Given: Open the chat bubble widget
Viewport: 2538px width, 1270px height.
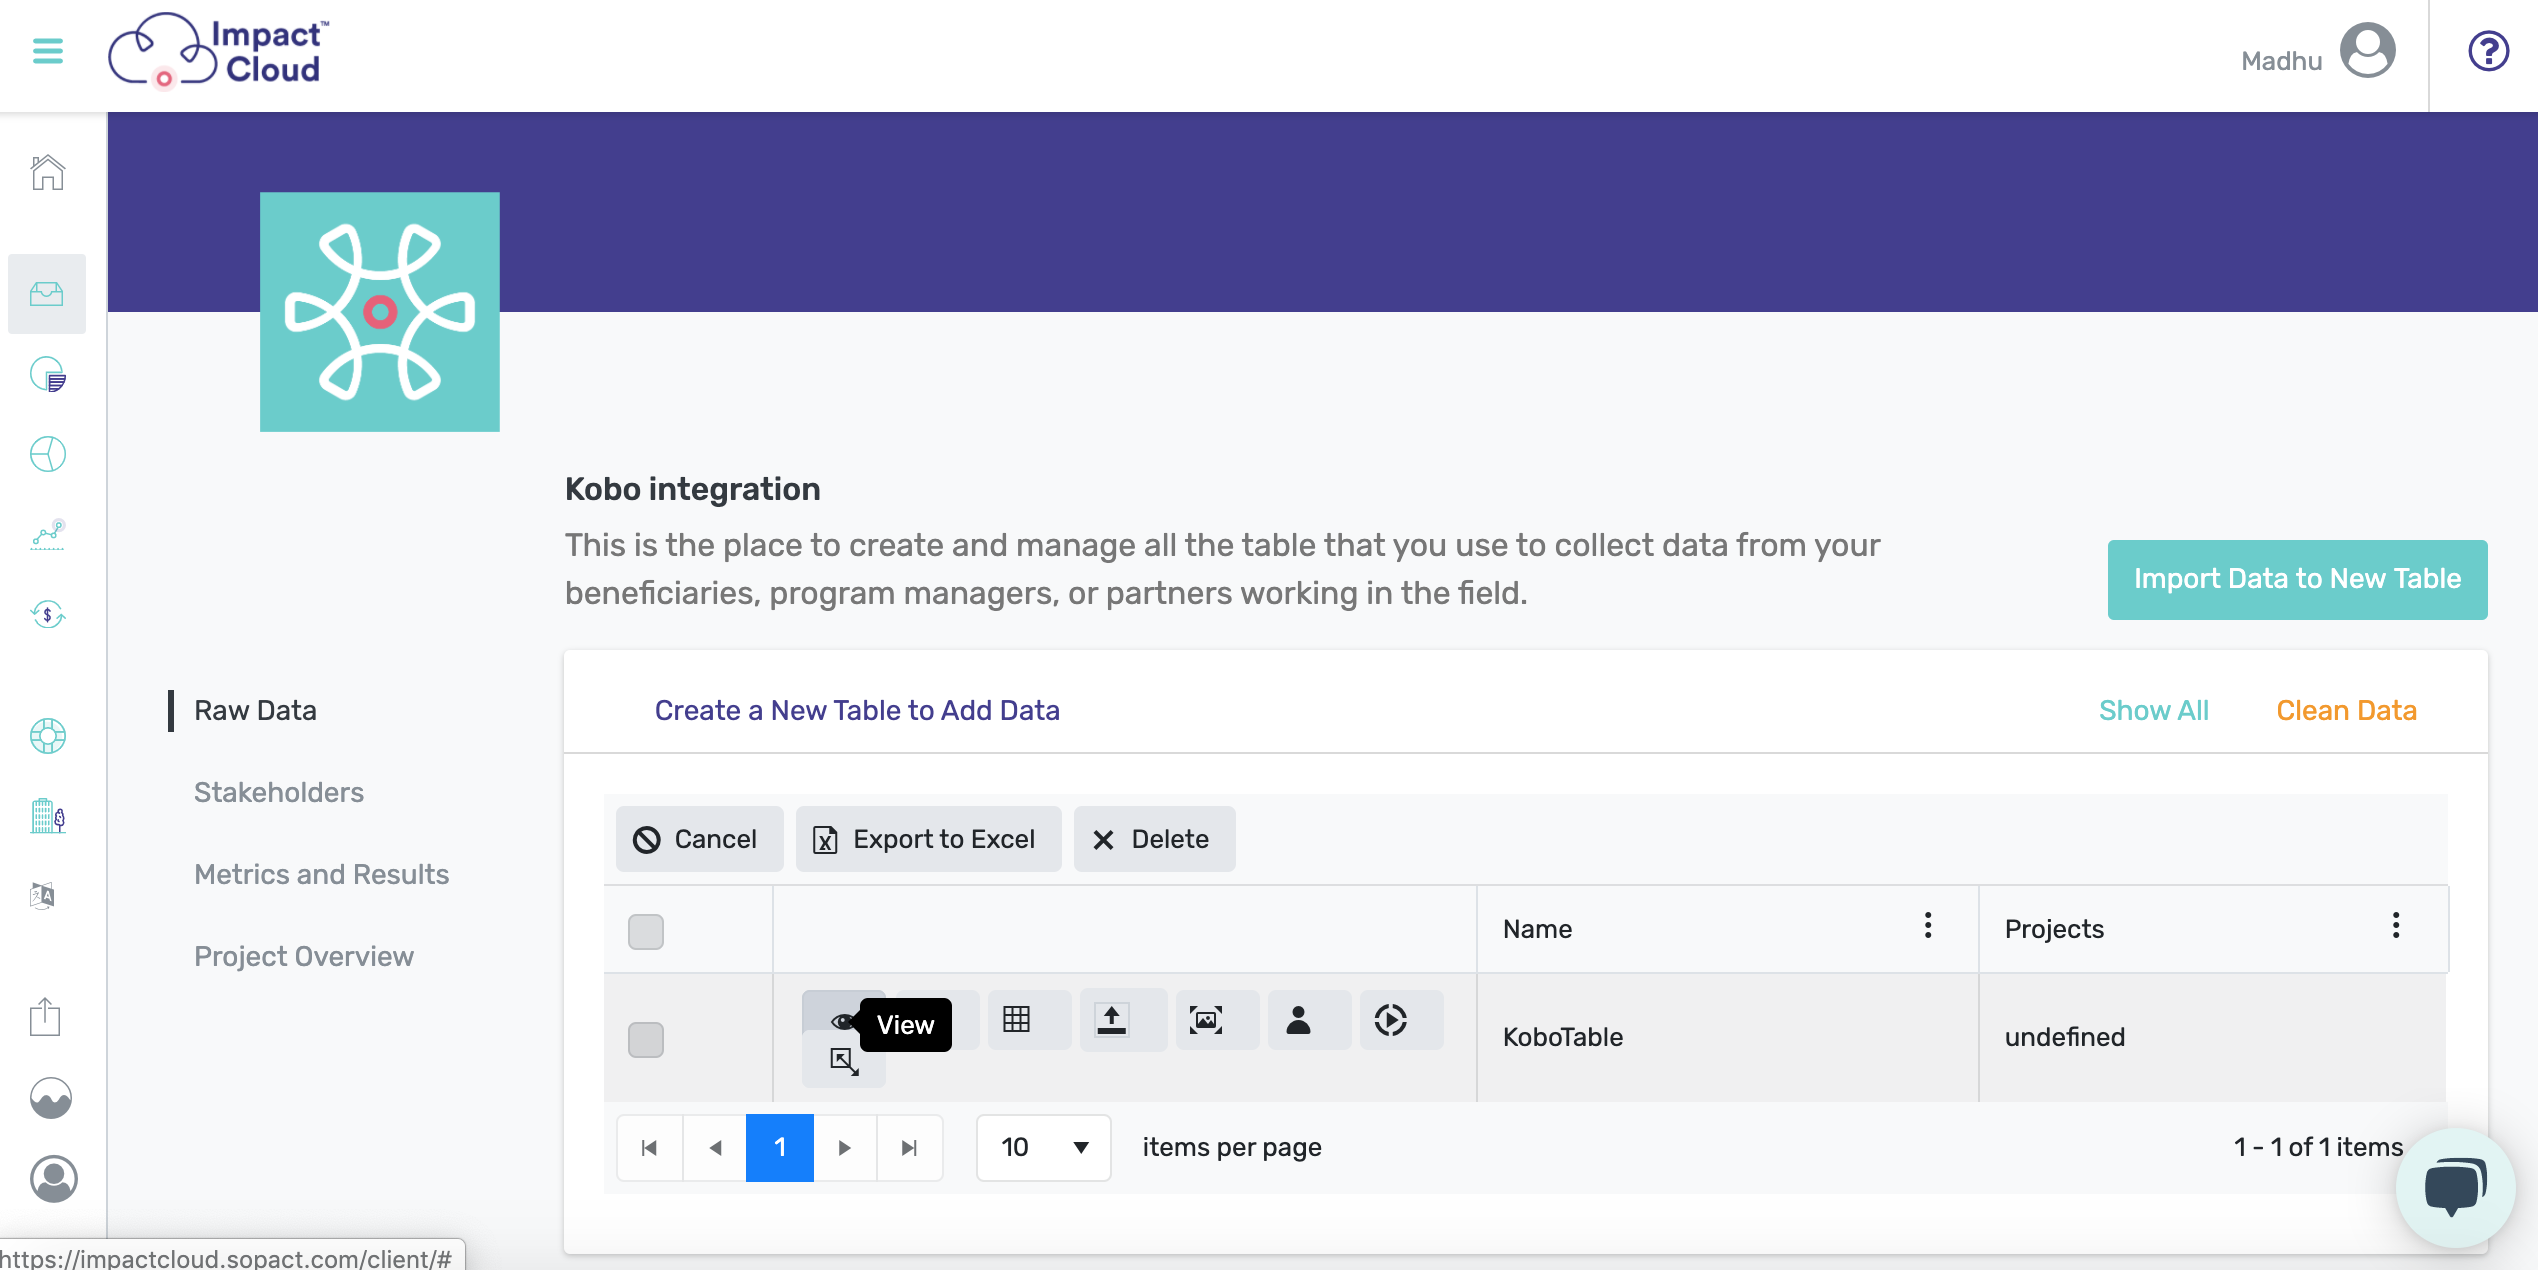Looking at the screenshot, I should [x=2455, y=1188].
